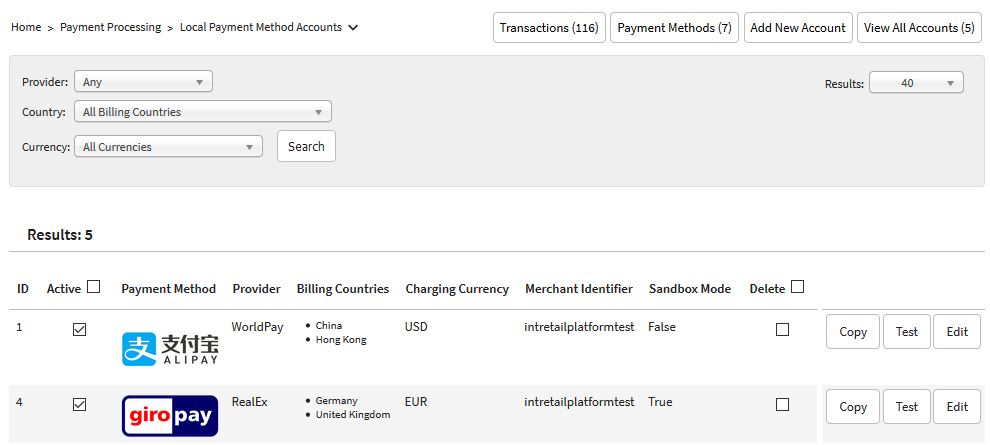
Task: Open the All Billing Countries dropdown
Action: (x=202, y=112)
